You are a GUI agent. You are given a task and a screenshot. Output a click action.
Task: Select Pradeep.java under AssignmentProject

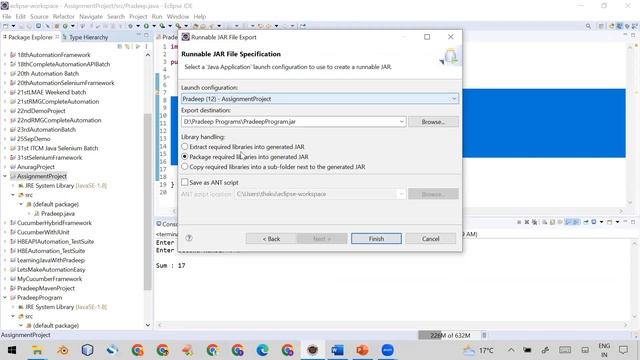coord(57,213)
